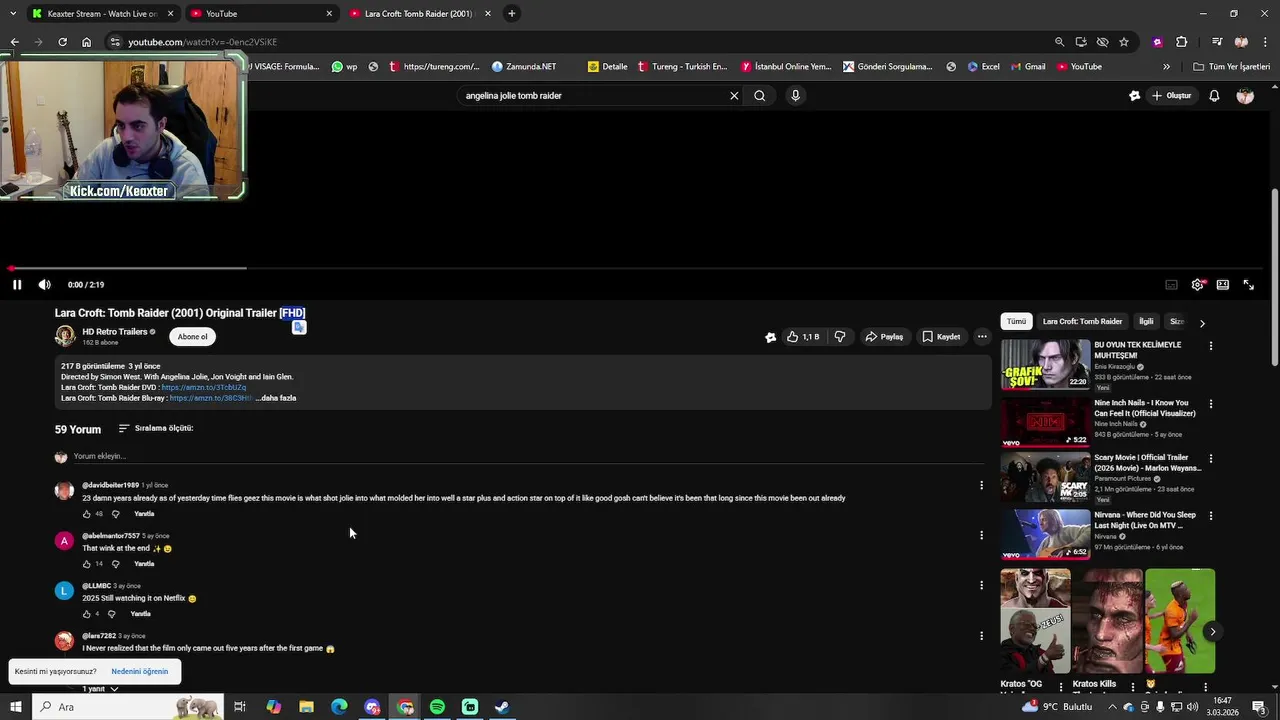Click the Paylaş share button
The height and width of the screenshot is (720, 1280).
[x=884, y=337]
